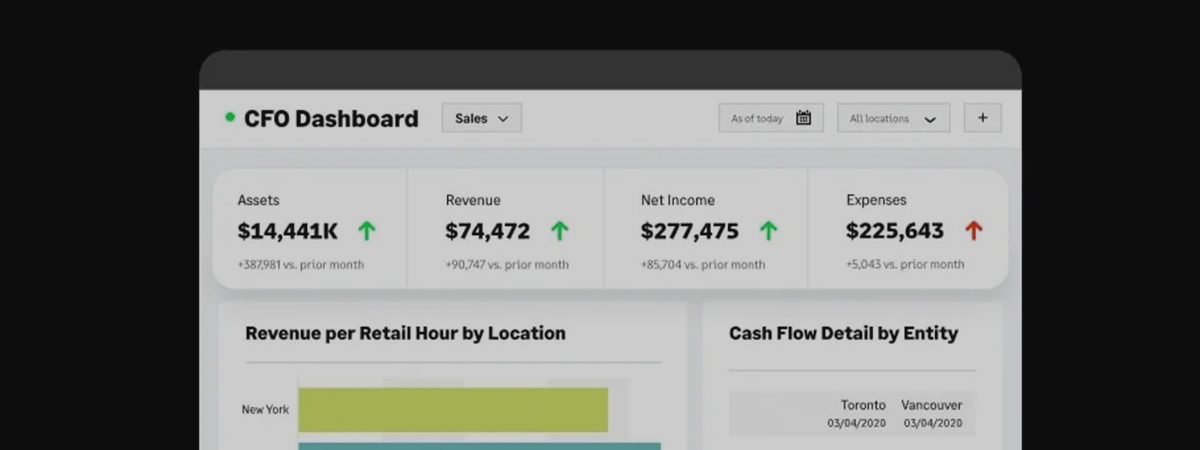This screenshot has width=1200, height=450.
Task: Click the teal bar below New York
Action: point(478,445)
